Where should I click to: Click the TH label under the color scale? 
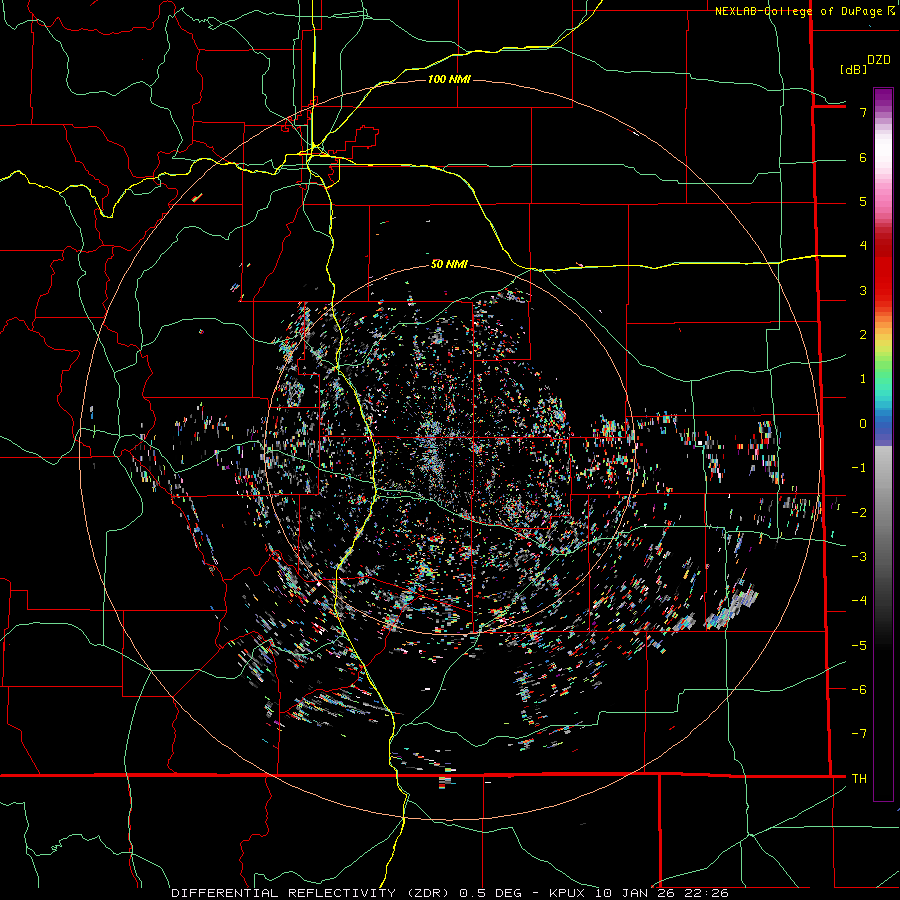(x=859, y=778)
